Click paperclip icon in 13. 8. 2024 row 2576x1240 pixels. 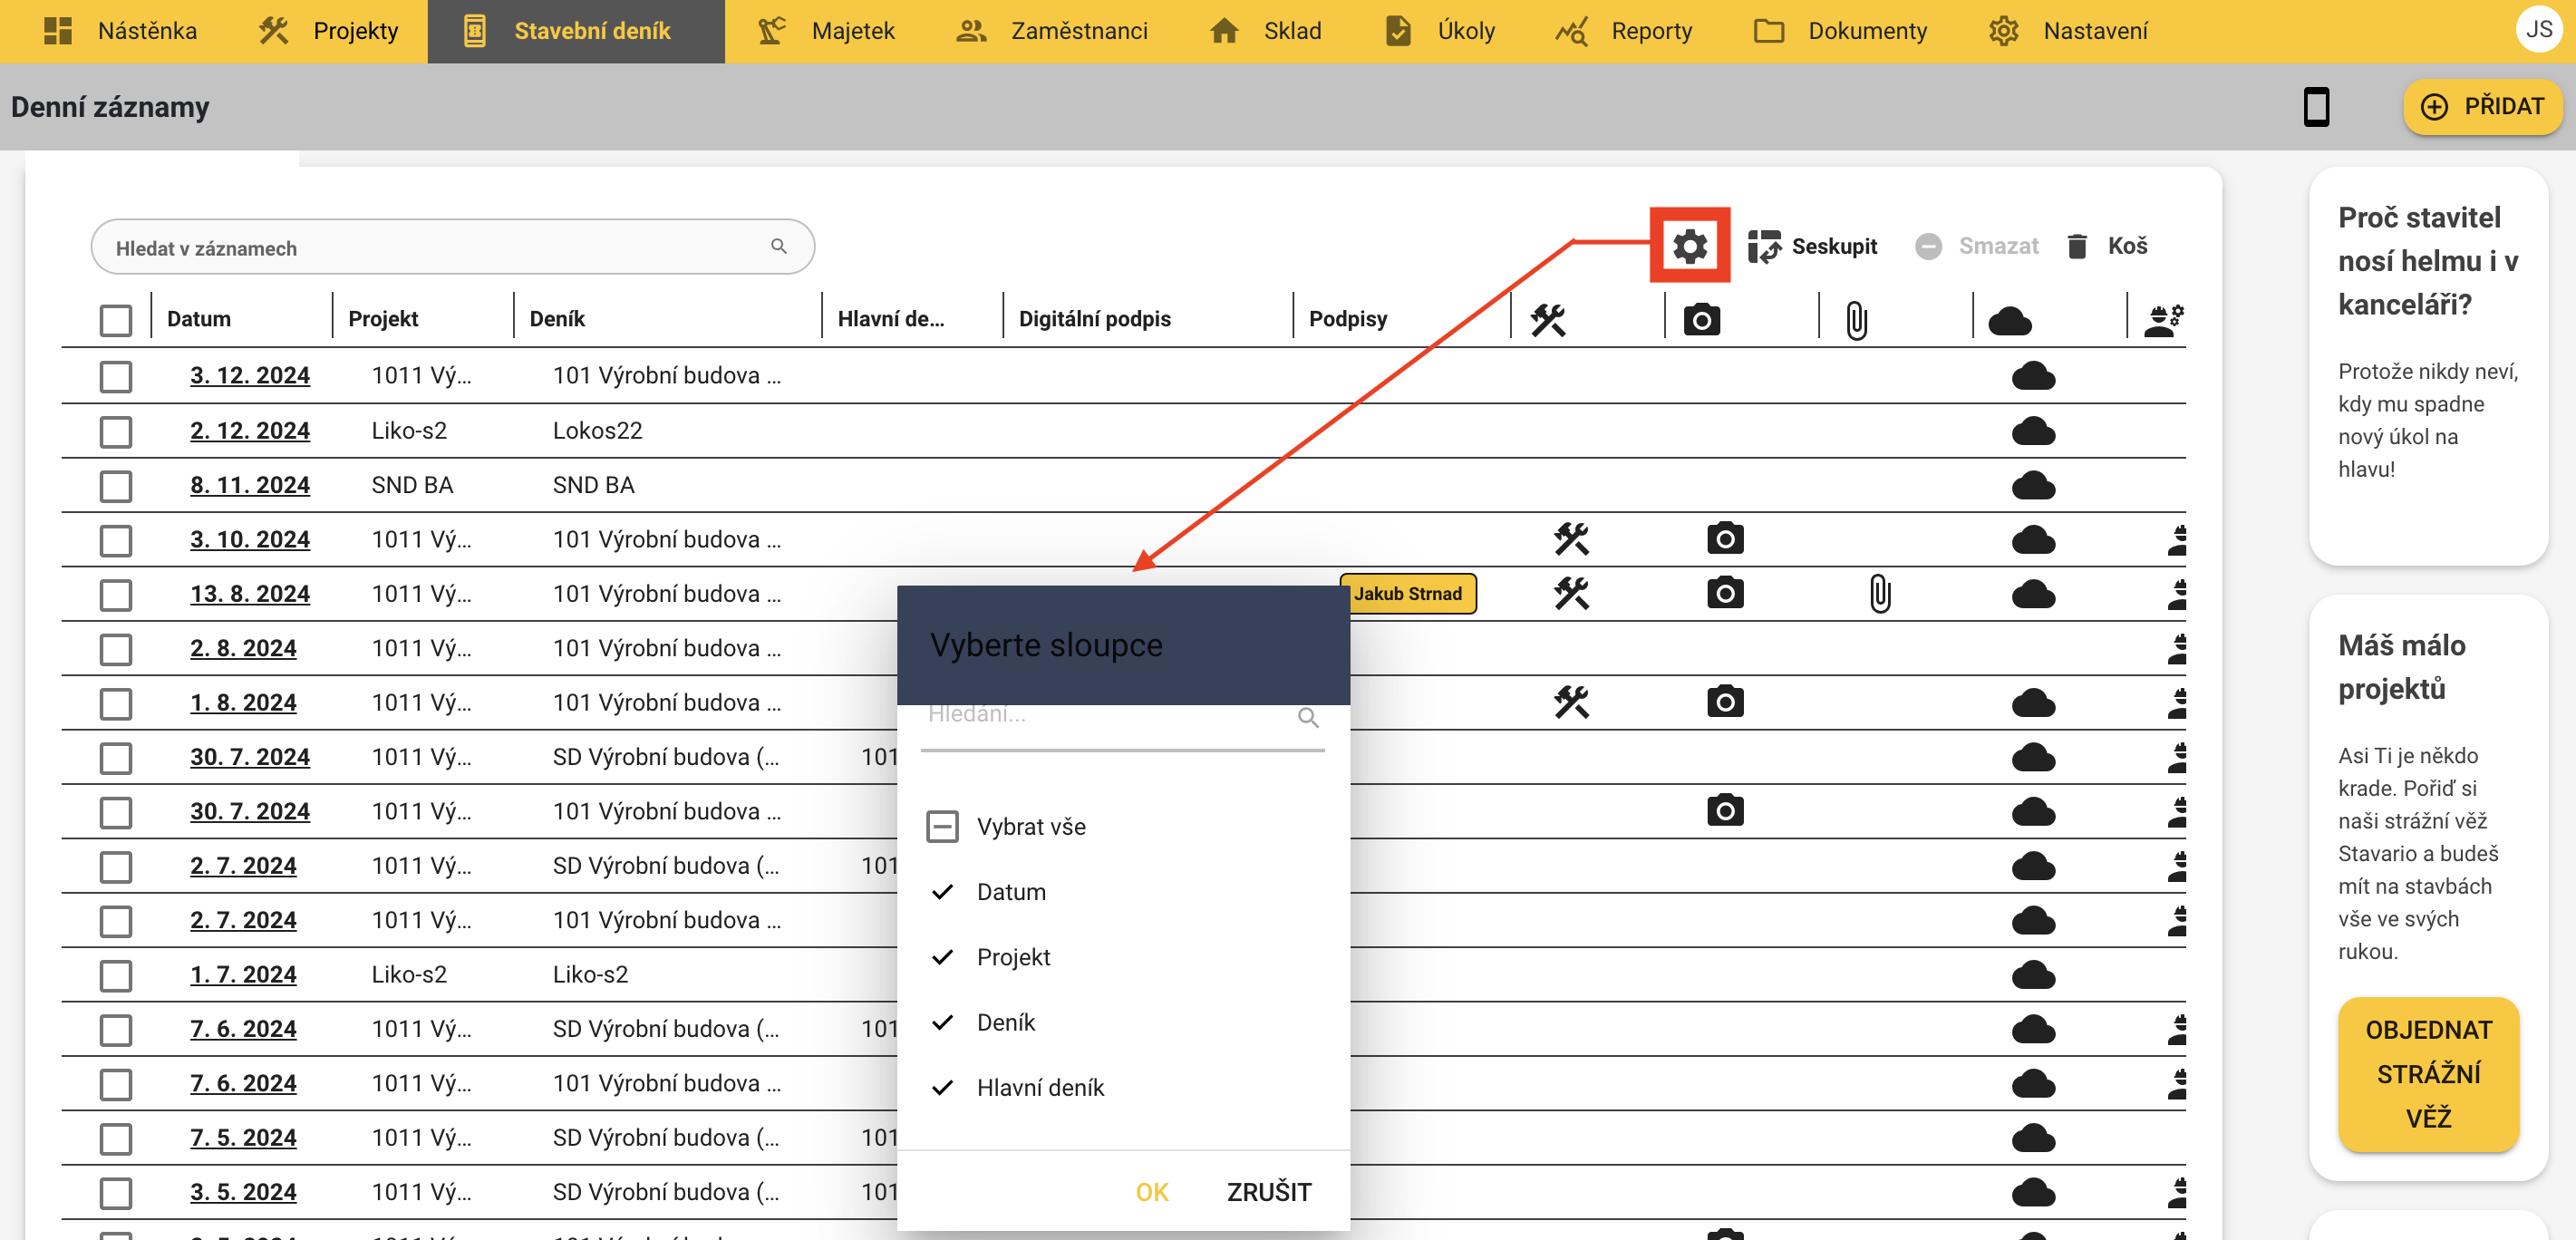click(x=1880, y=594)
